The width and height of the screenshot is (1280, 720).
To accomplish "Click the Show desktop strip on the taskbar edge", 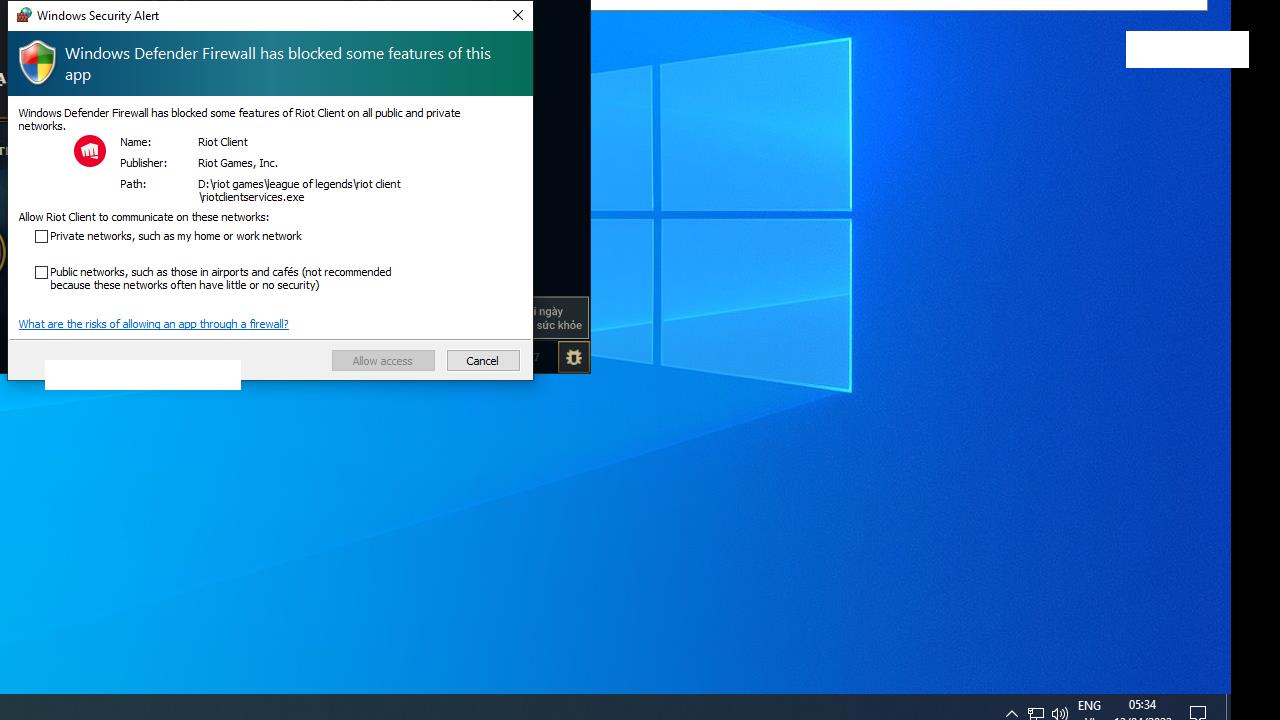I will [x=1228, y=708].
